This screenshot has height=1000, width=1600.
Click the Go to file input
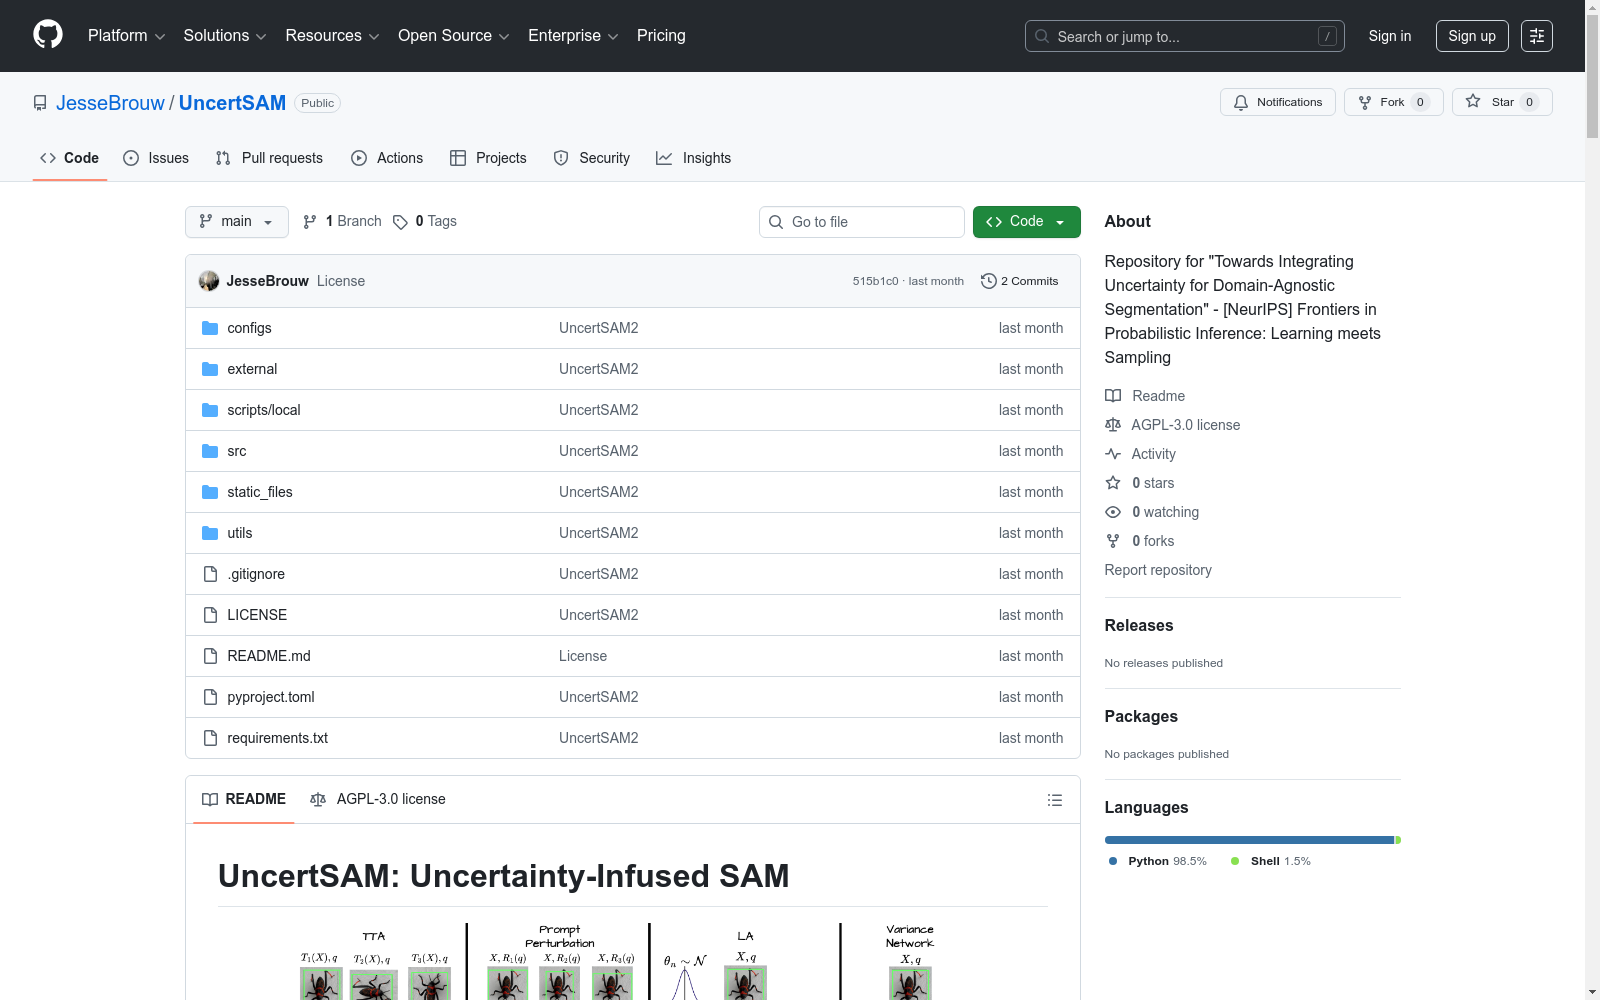point(862,222)
